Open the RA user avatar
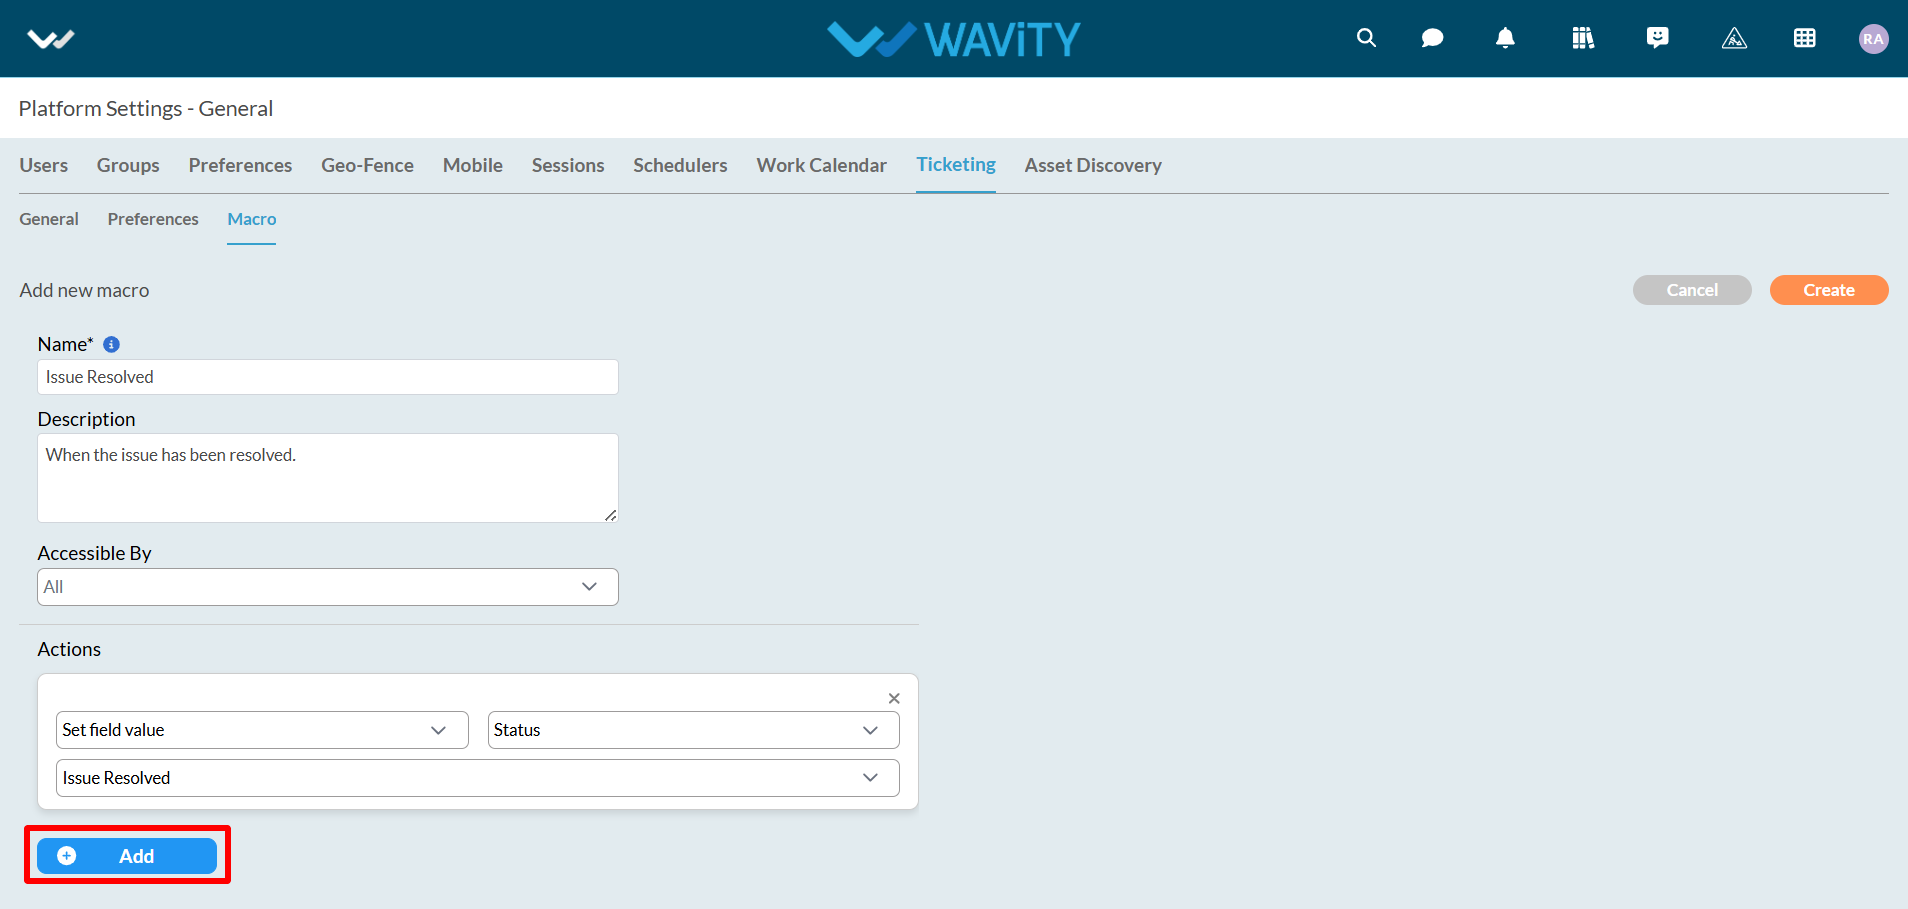 [1873, 39]
